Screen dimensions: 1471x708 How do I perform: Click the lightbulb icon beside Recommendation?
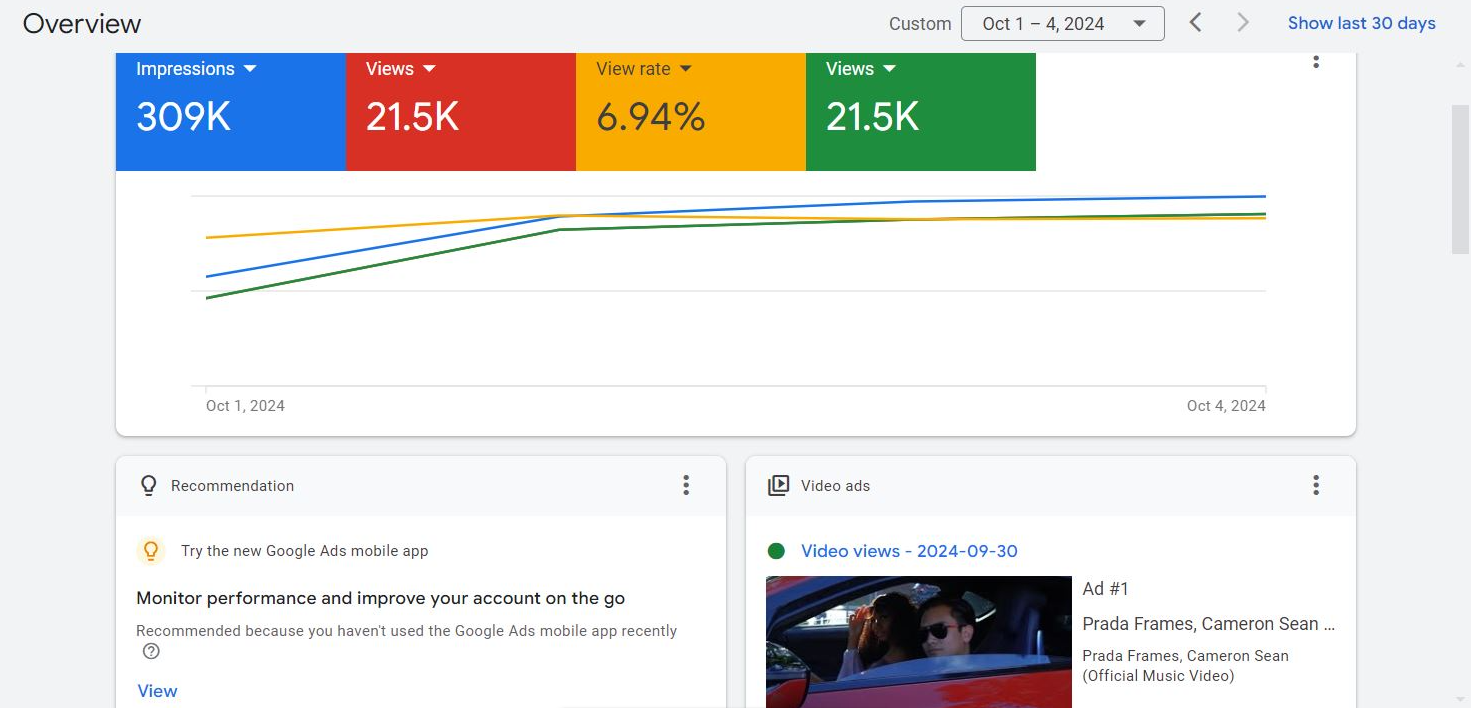tap(149, 485)
